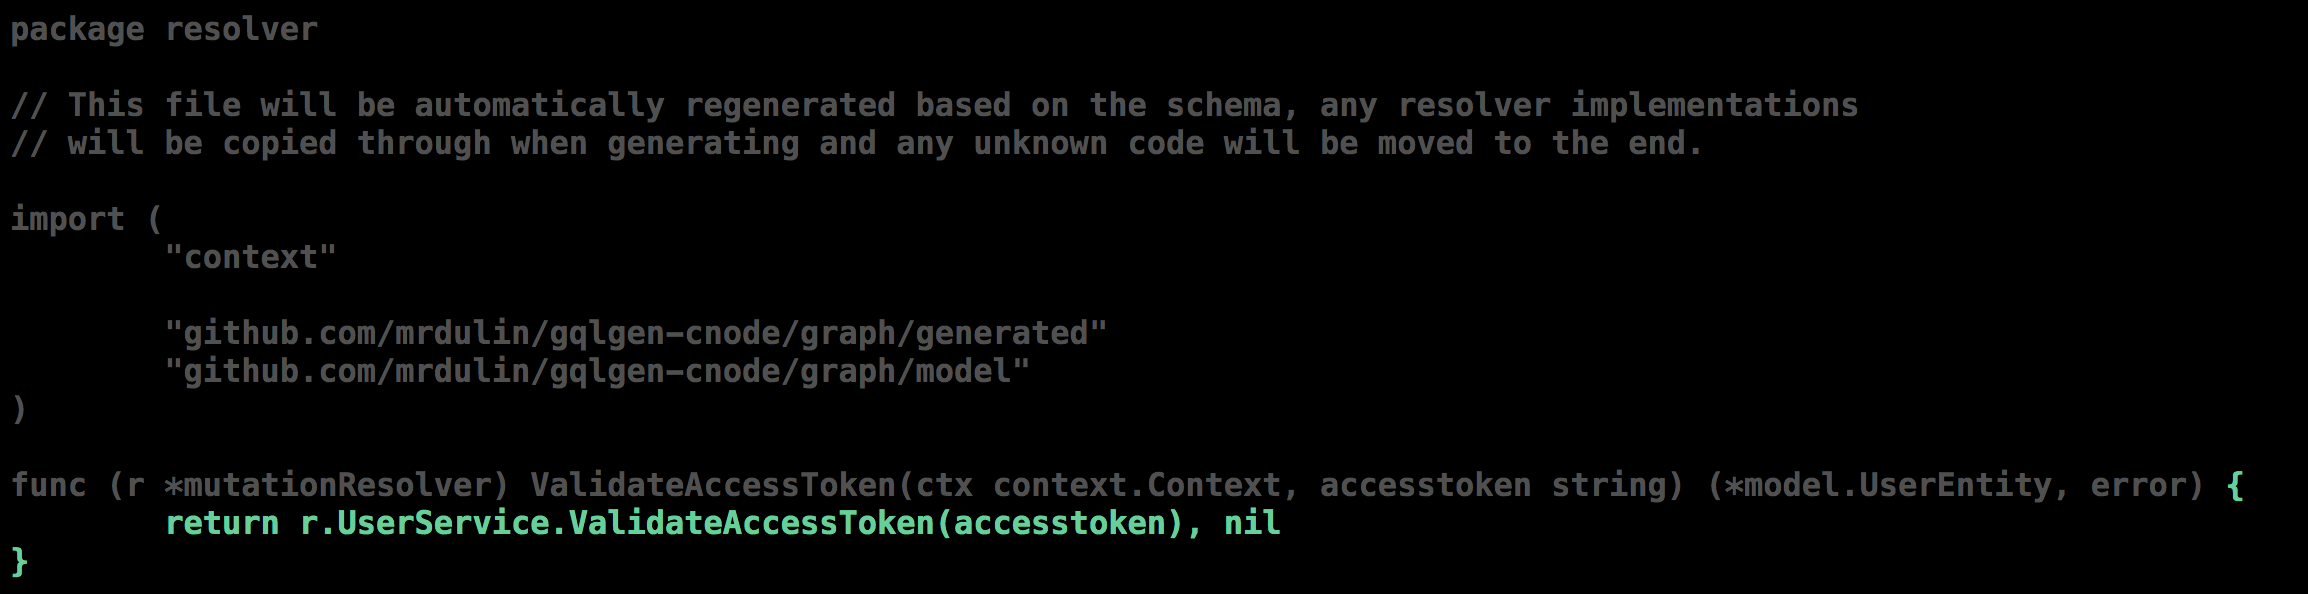Click the closing parenthesis of import block
2308x594 pixels.
click(18, 410)
